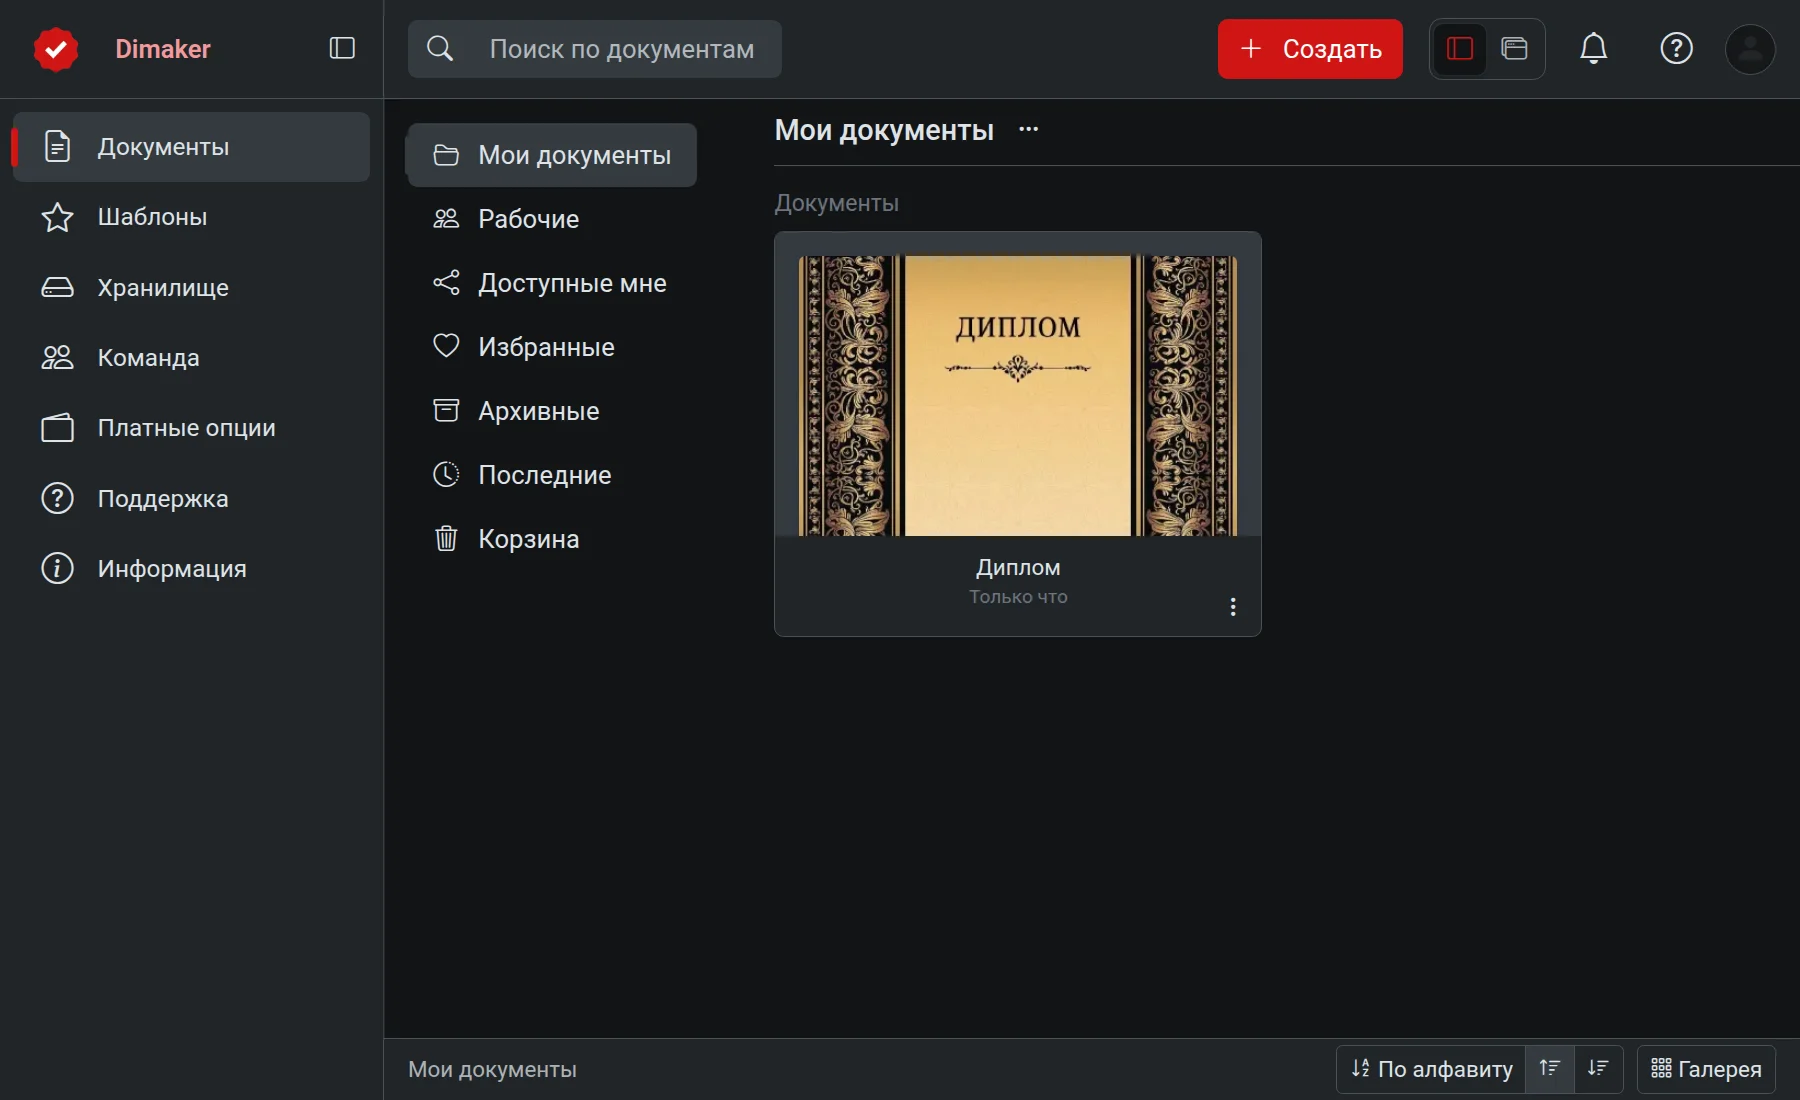Open Доступные мне shared documents

click(x=552, y=283)
